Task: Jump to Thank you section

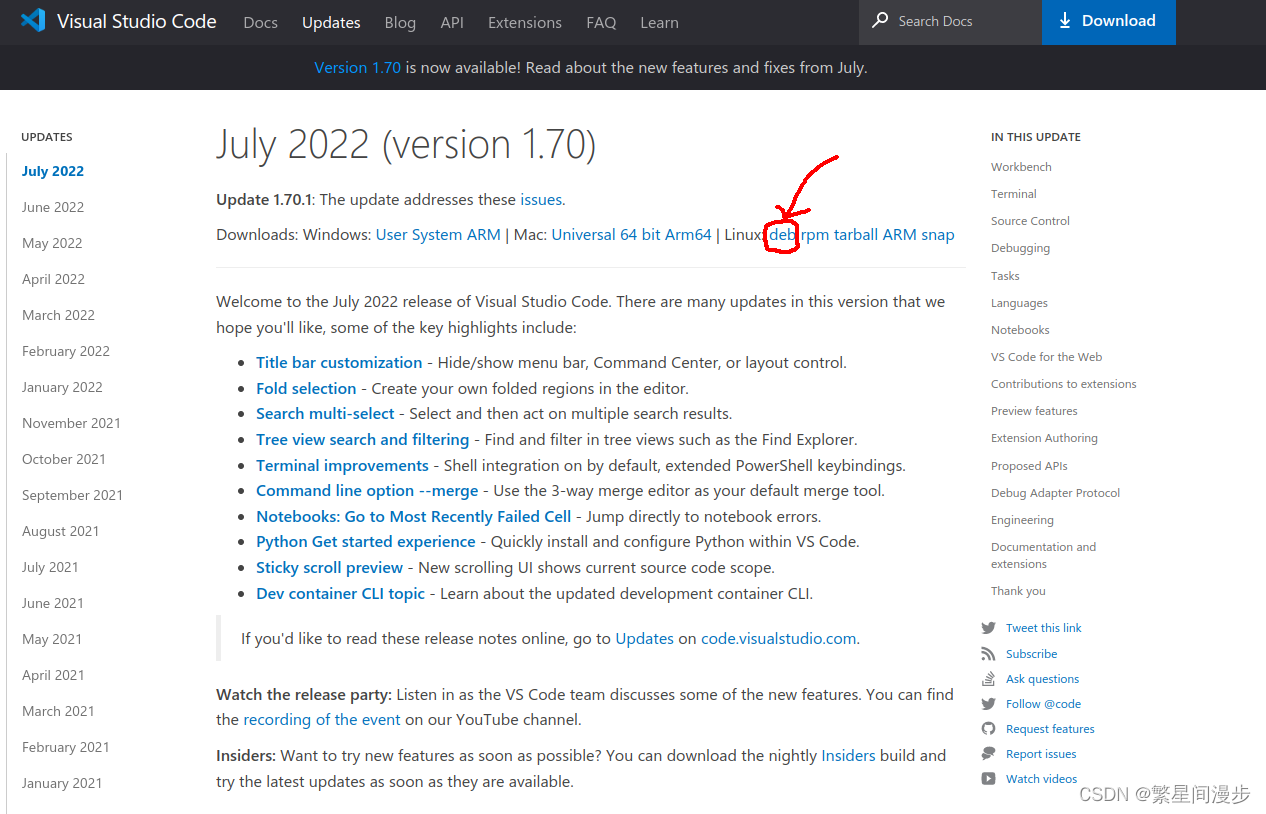Action: [1018, 591]
